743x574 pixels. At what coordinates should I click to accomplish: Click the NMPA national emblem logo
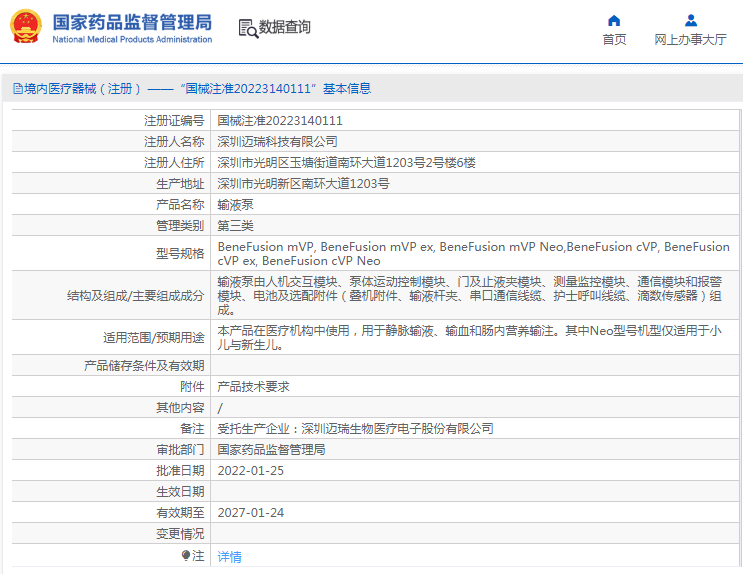(x=26, y=27)
